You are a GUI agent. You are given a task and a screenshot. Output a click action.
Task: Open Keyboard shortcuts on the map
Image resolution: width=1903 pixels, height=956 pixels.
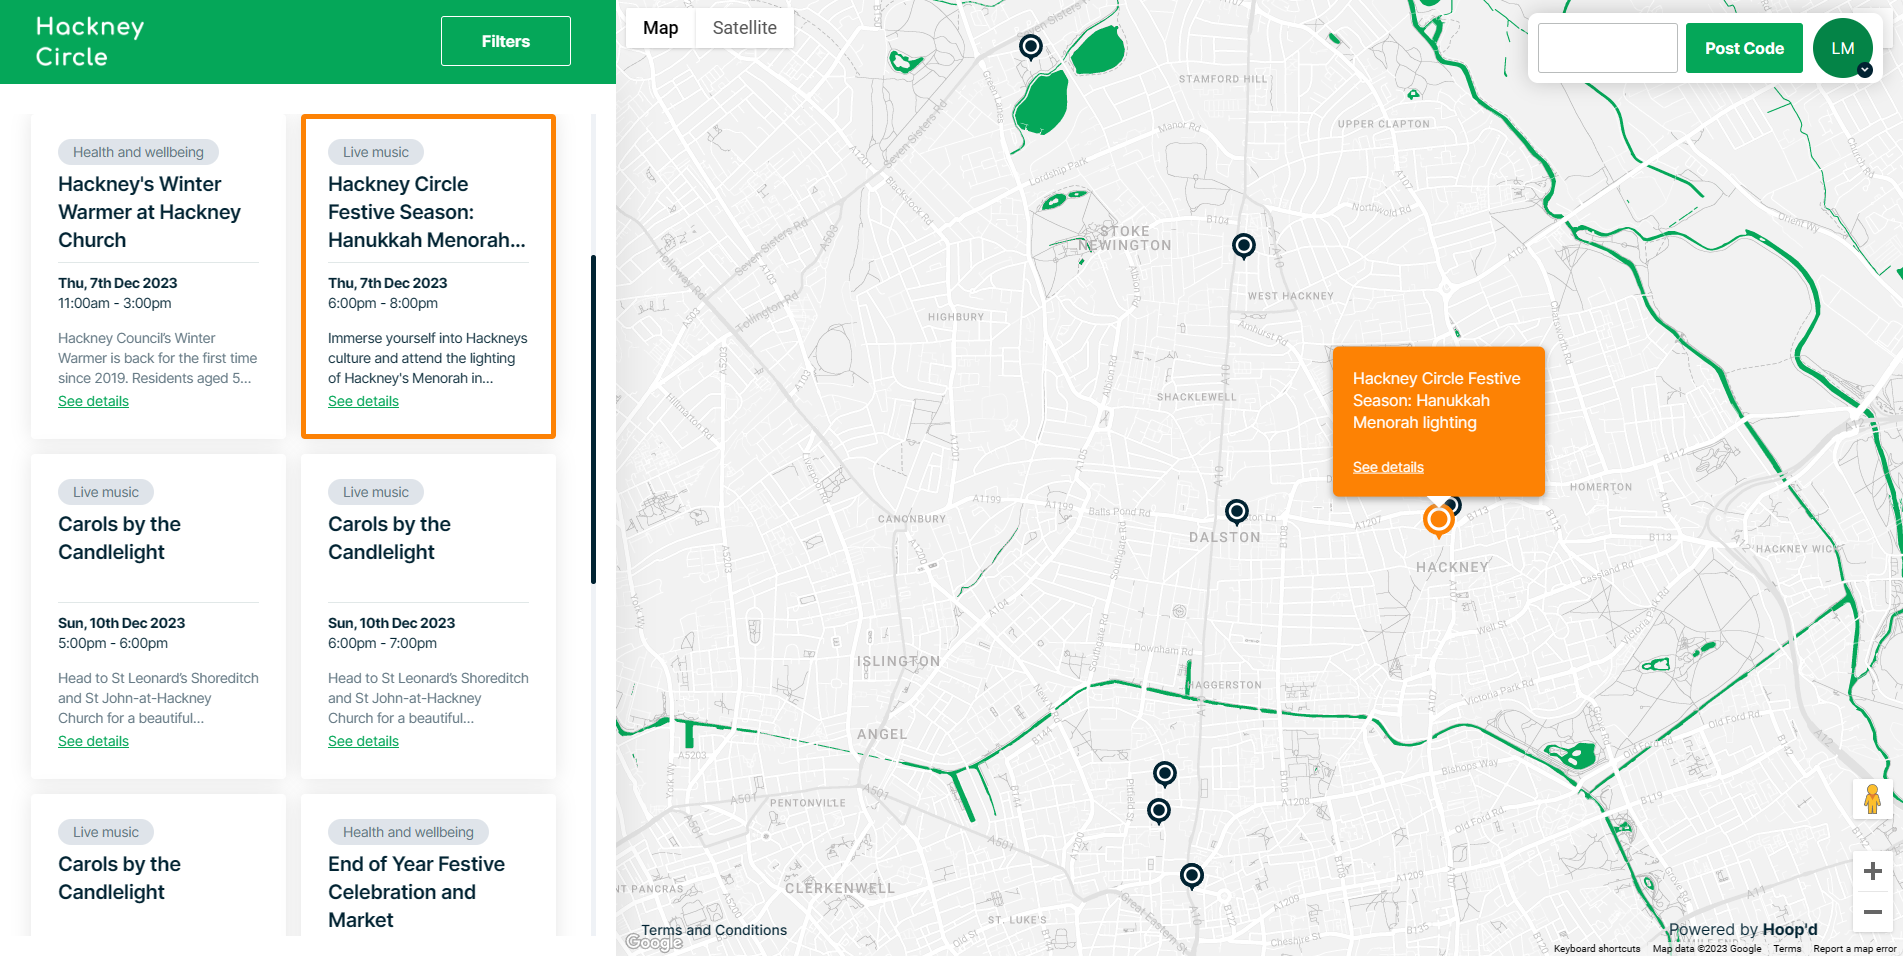1597,949
